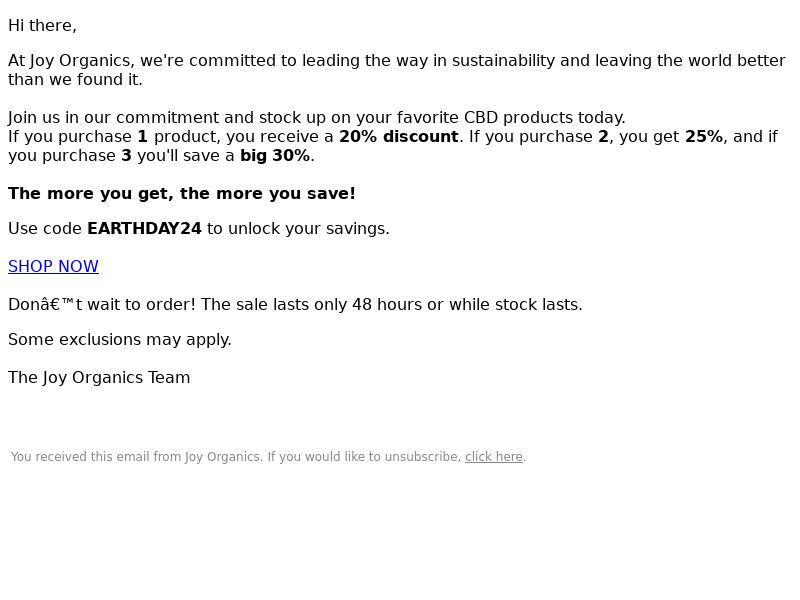Screen dimensions: 800x600
Task: Click 'Some exclusions may apply.' line
Action: click(120, 339)
